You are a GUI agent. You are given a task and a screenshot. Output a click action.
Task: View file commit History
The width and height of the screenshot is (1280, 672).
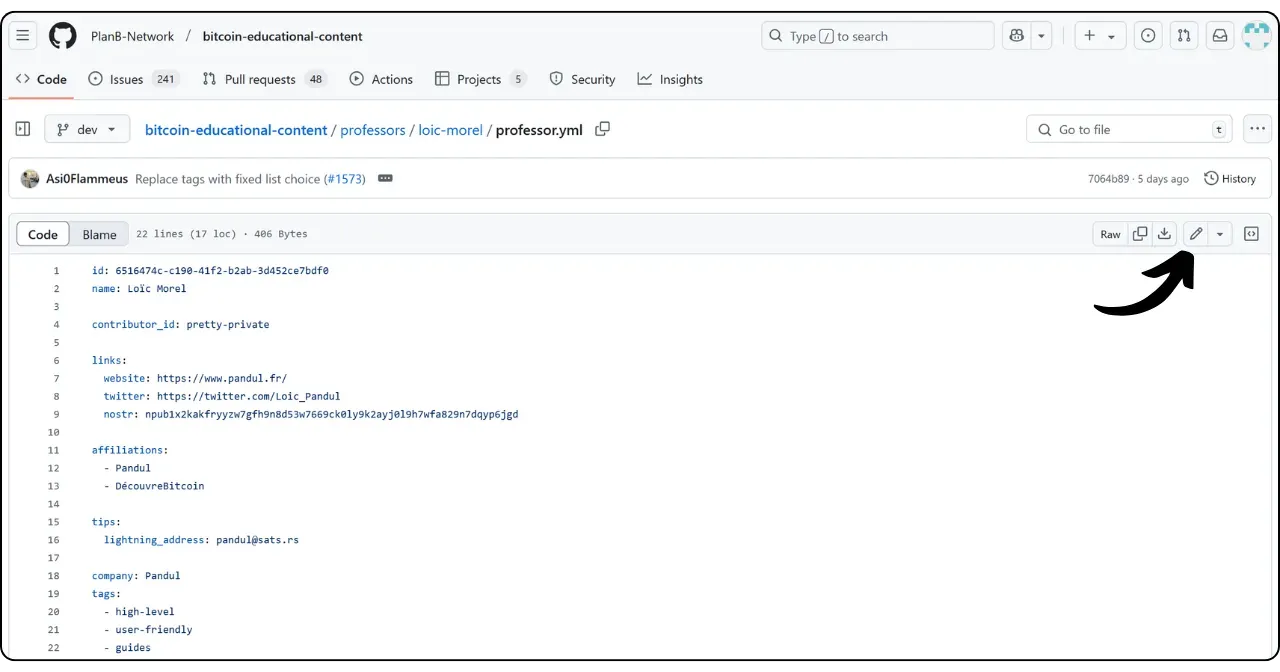click(1230, 178)
